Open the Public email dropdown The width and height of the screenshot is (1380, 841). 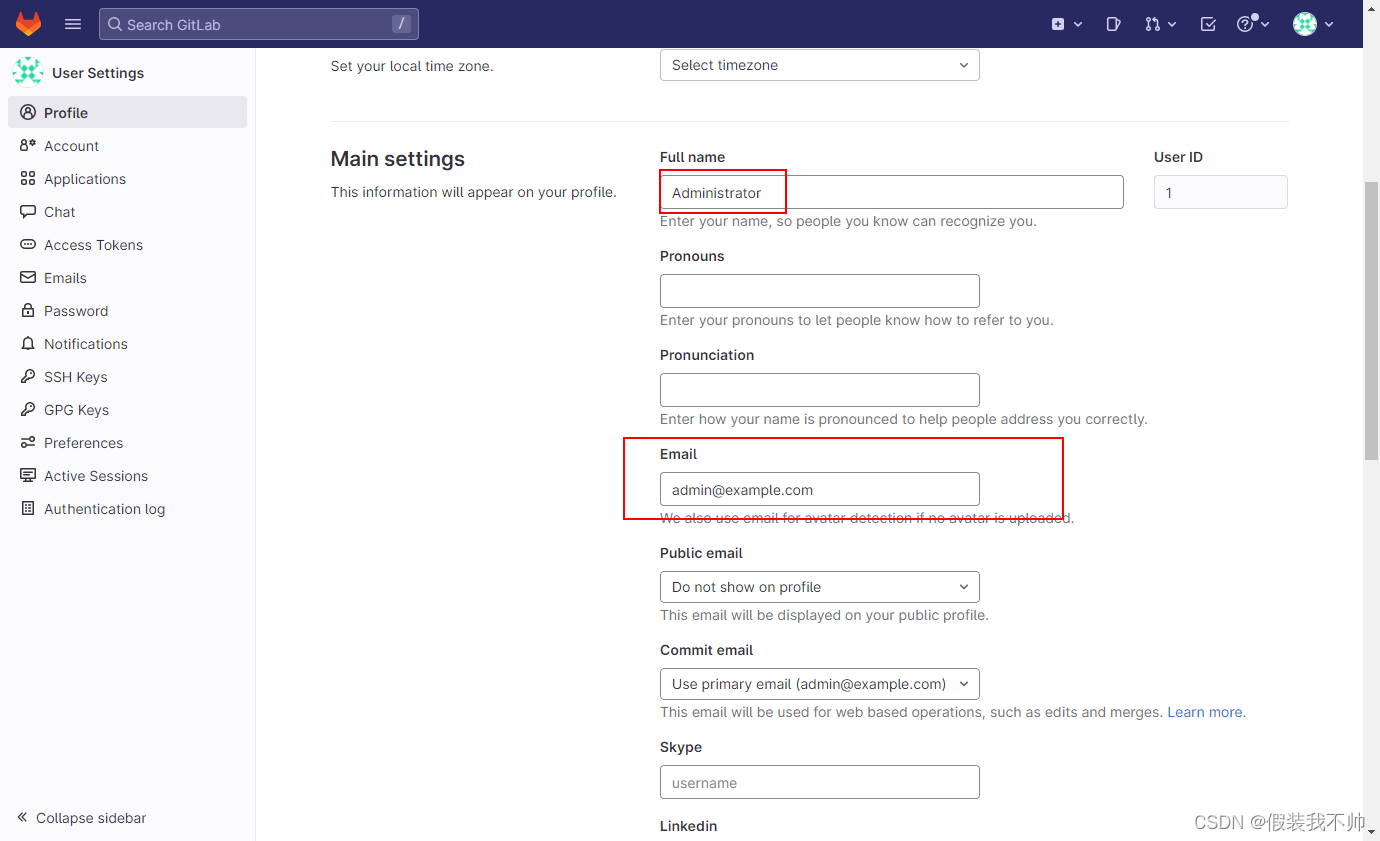[819, 587]
